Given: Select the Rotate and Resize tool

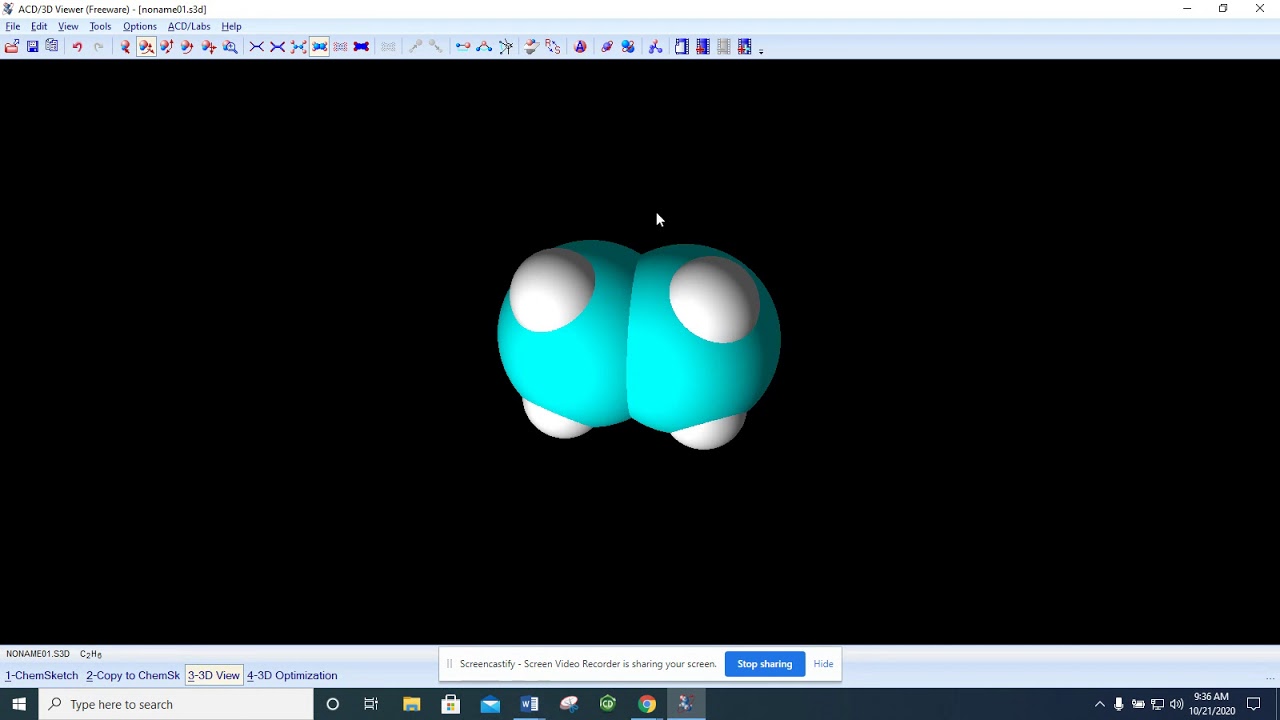Looking at the screenshot, I should click(x=167, y=47).
